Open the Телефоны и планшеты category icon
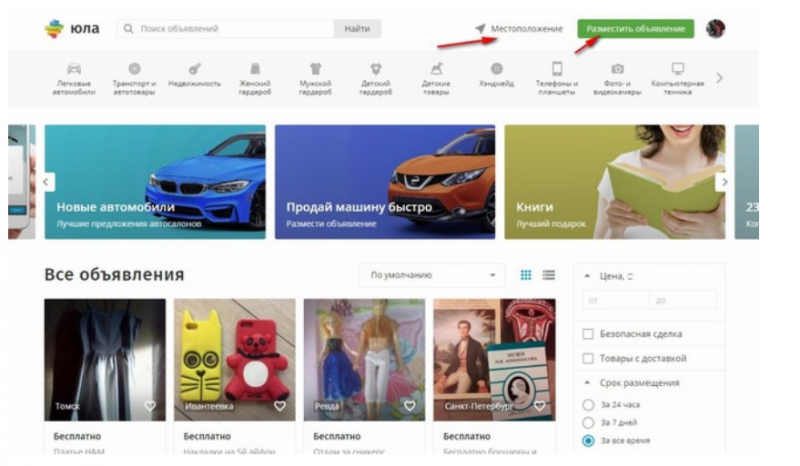This screenshot has width=800, height=466. [557, 68]
